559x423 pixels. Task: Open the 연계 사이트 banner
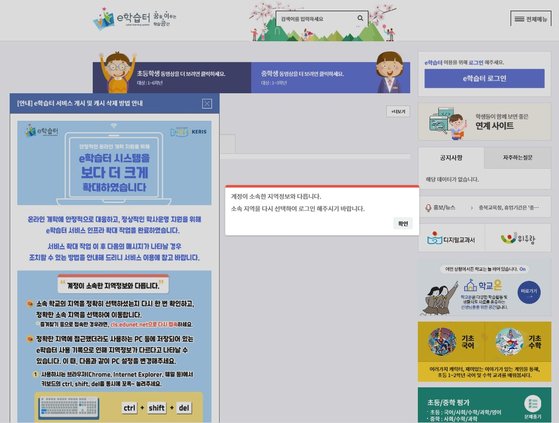[484, 122]
